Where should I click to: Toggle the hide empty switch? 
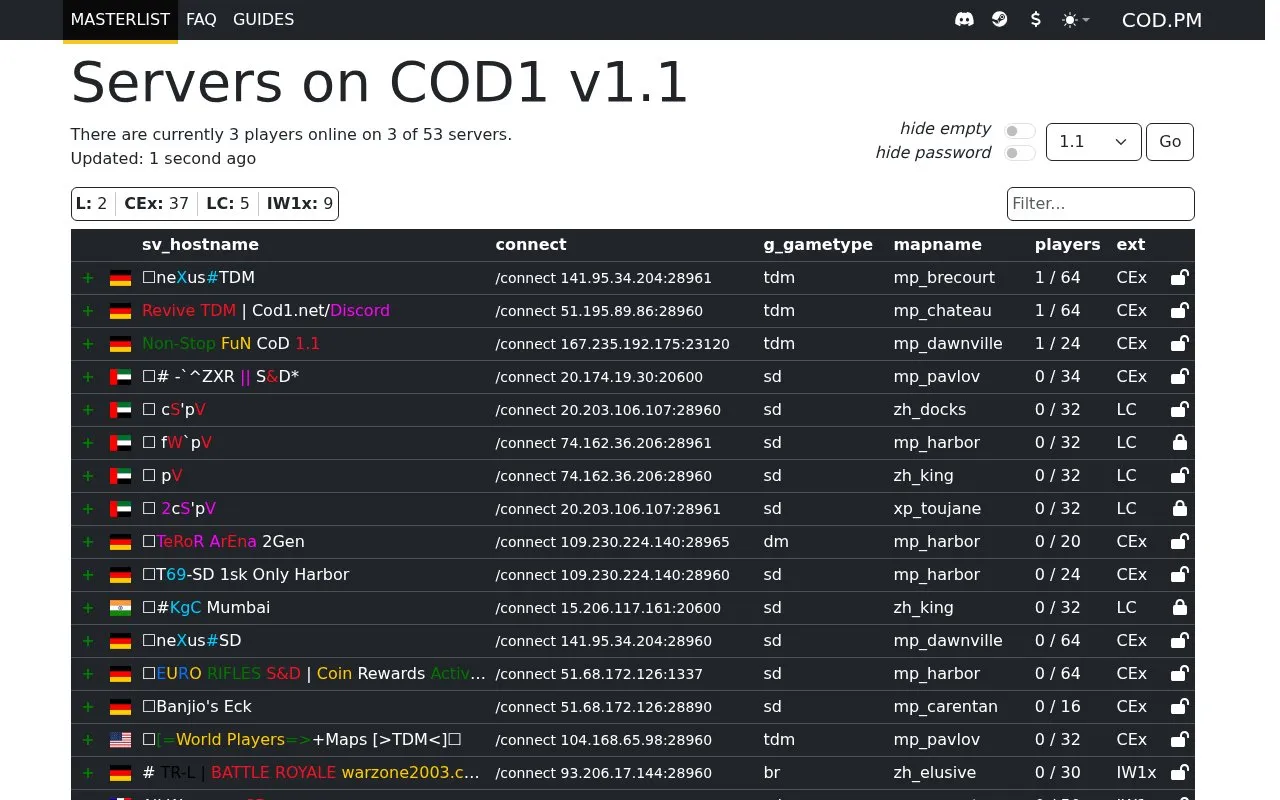tap(1020, 131)
